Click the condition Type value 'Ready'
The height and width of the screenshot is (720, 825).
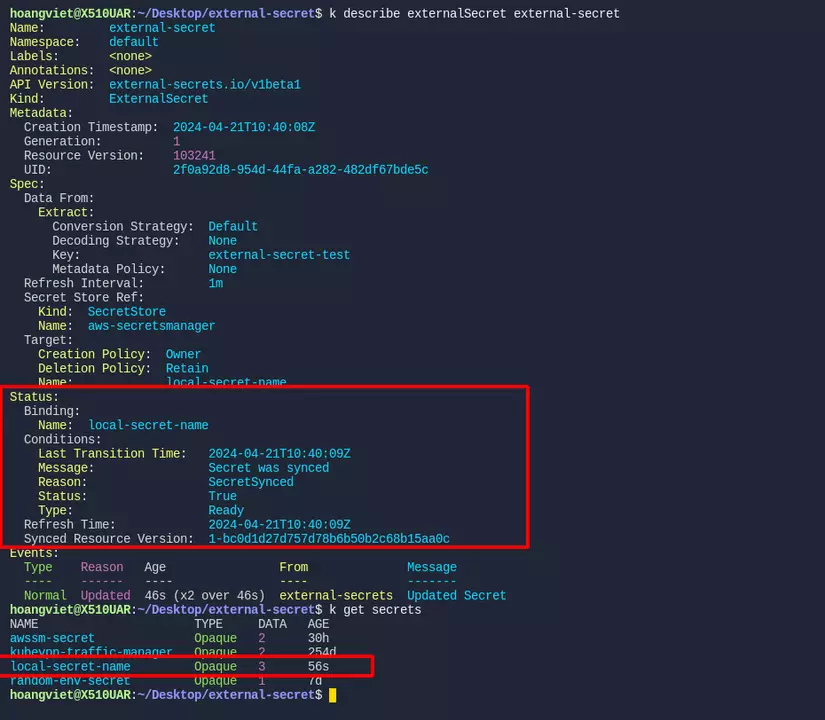(x=226, y=511)
